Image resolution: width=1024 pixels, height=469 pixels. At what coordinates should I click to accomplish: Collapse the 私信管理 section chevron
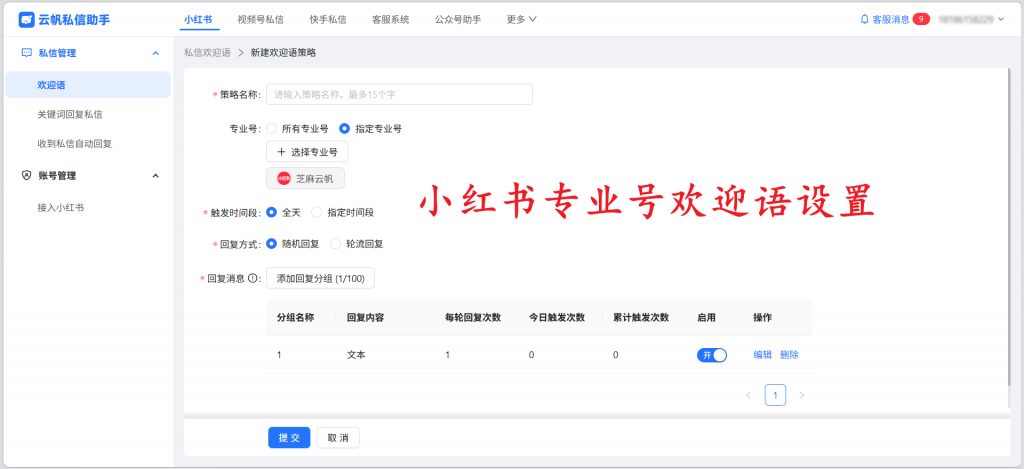(155, 53)
